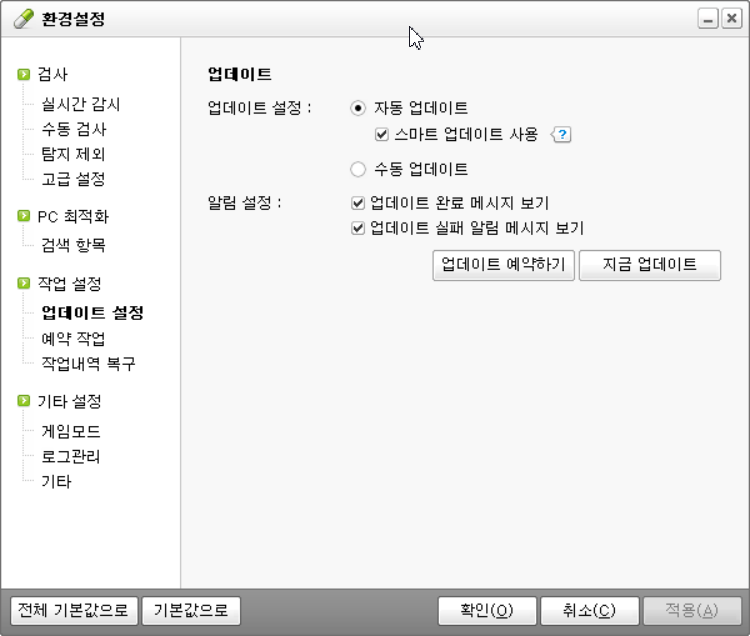Screen dimensions: 750x636
Task: Open the help tooltip for 스마트 업데이트
Action: coord(562,134)
